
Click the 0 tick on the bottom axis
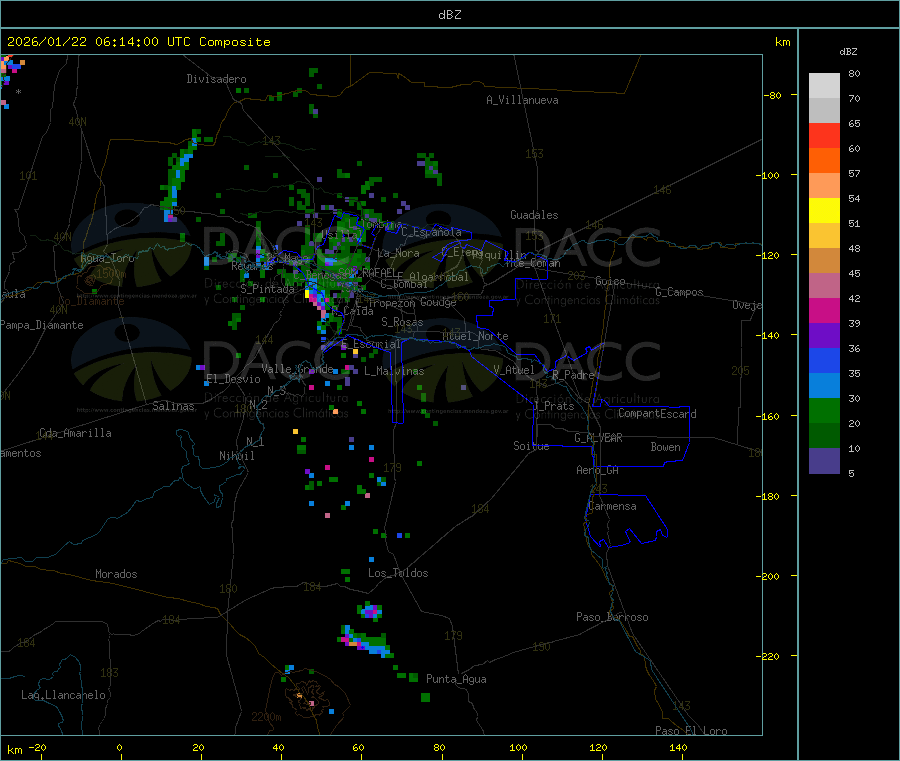(x=119, y=747)
